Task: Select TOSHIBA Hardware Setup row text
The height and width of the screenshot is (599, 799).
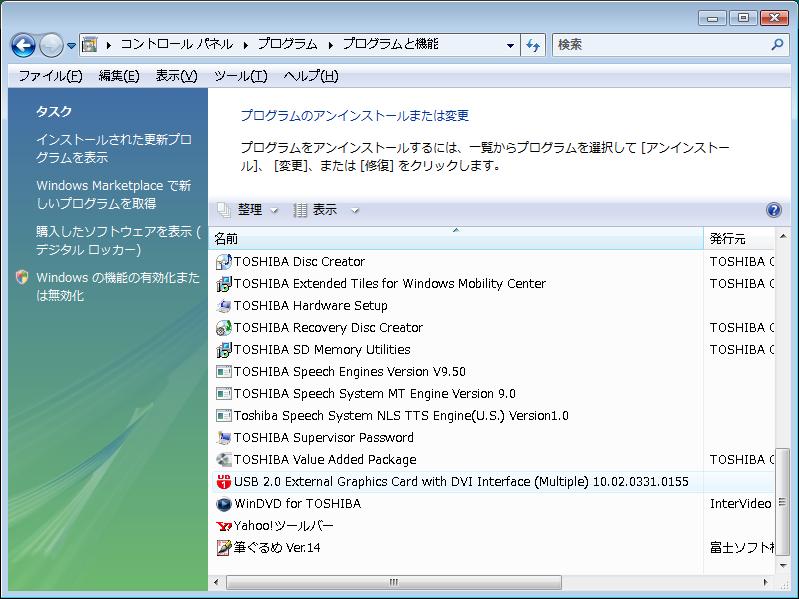Action: click(x=310, y=306)
